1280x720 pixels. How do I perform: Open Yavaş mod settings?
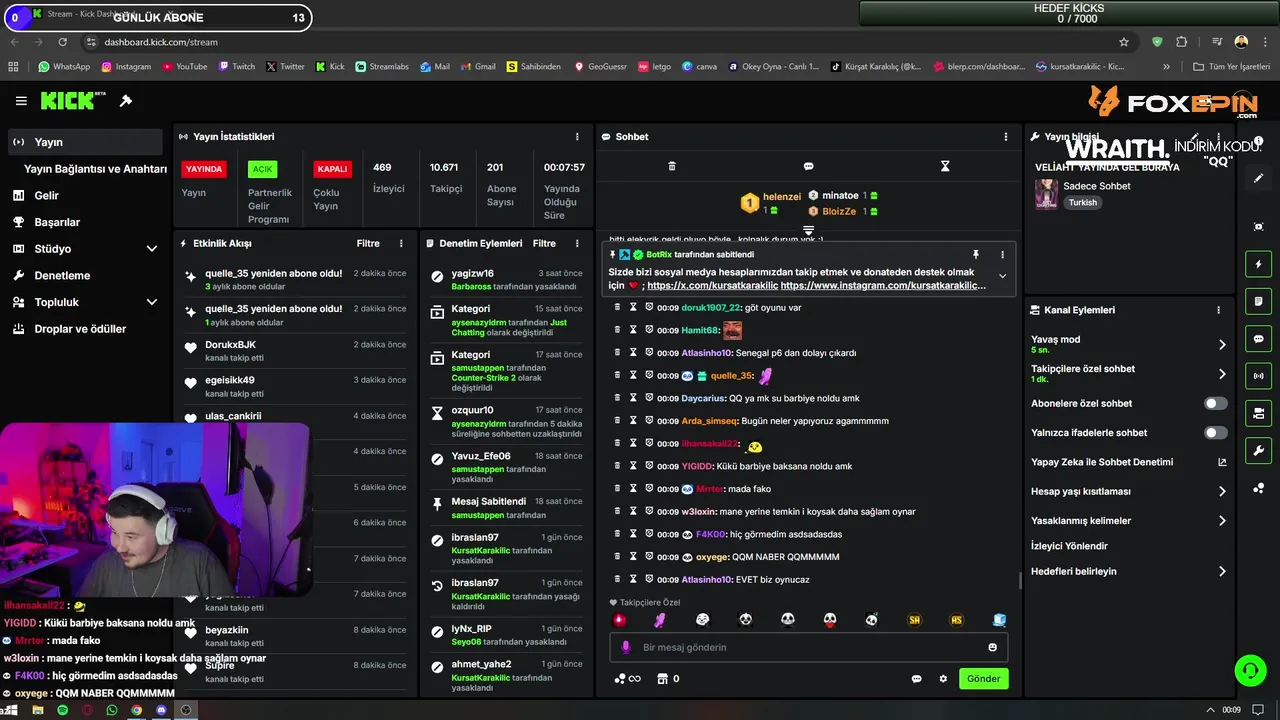(1129, 344)
